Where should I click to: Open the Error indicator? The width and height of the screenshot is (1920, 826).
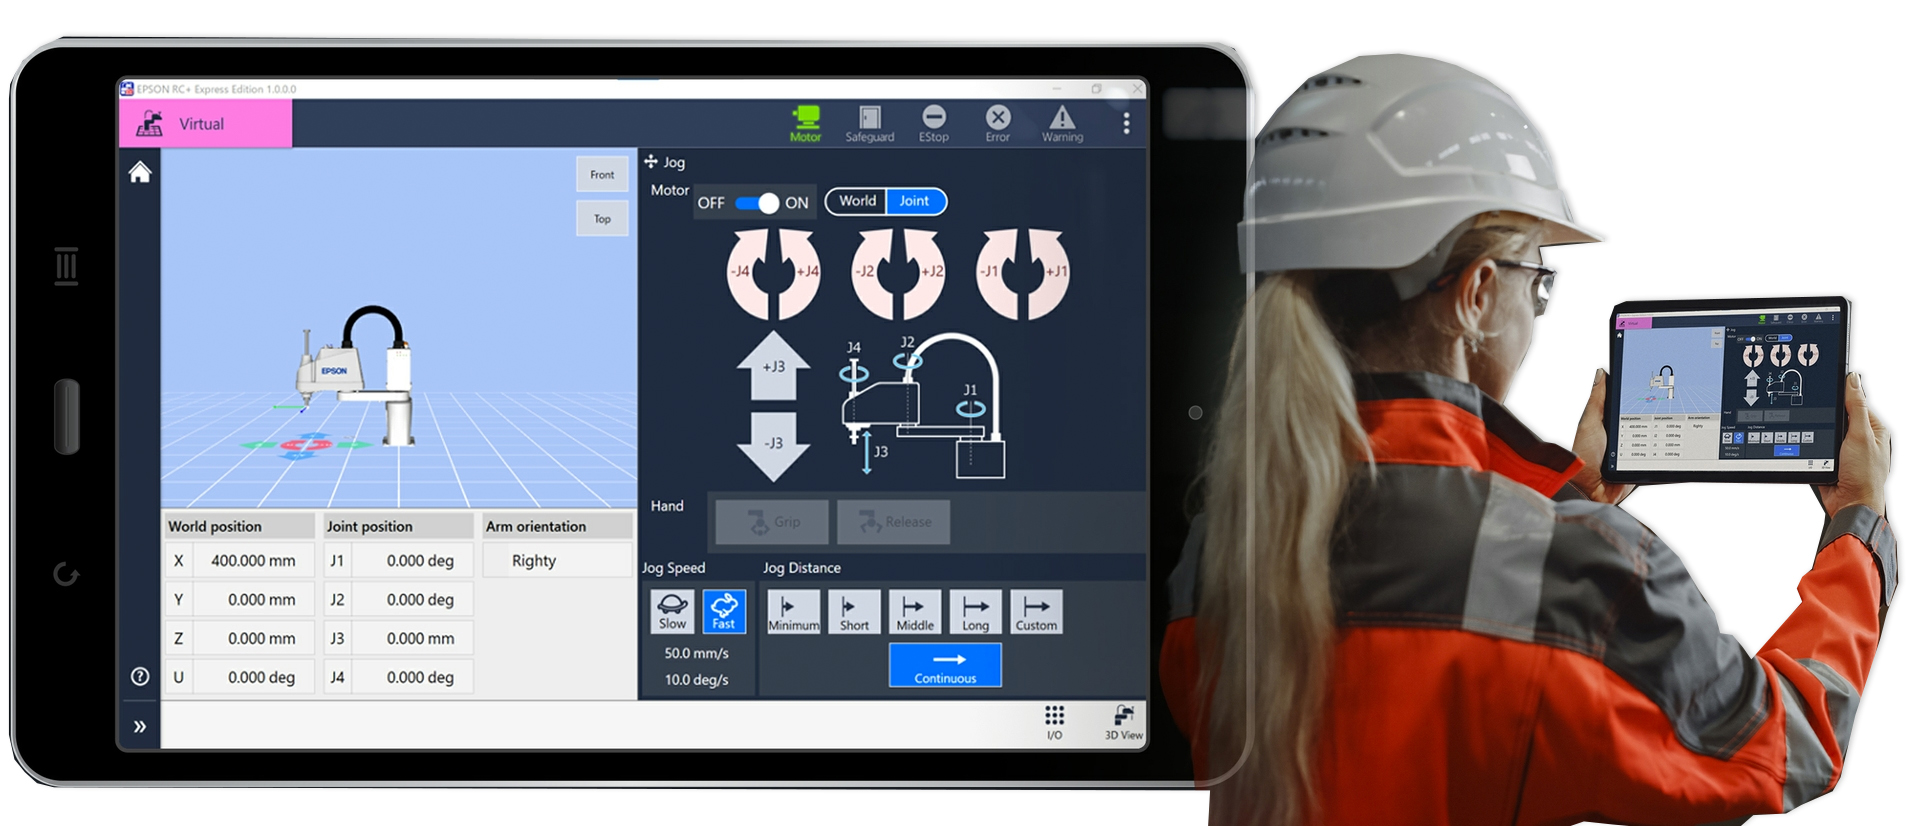click(x=997, y=123)
